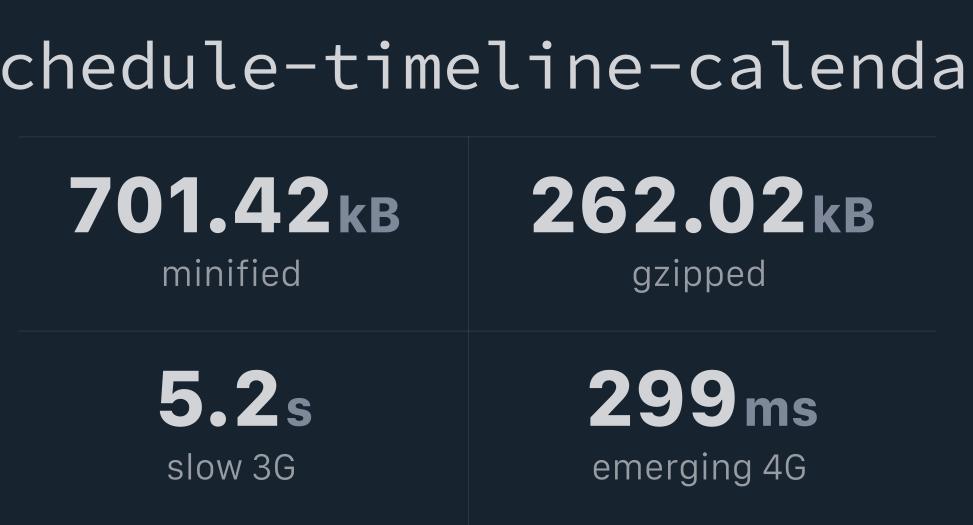This screenshot has height=525, width=973.
Task: Click the chedule text at title start
Action: click(139, 66)
